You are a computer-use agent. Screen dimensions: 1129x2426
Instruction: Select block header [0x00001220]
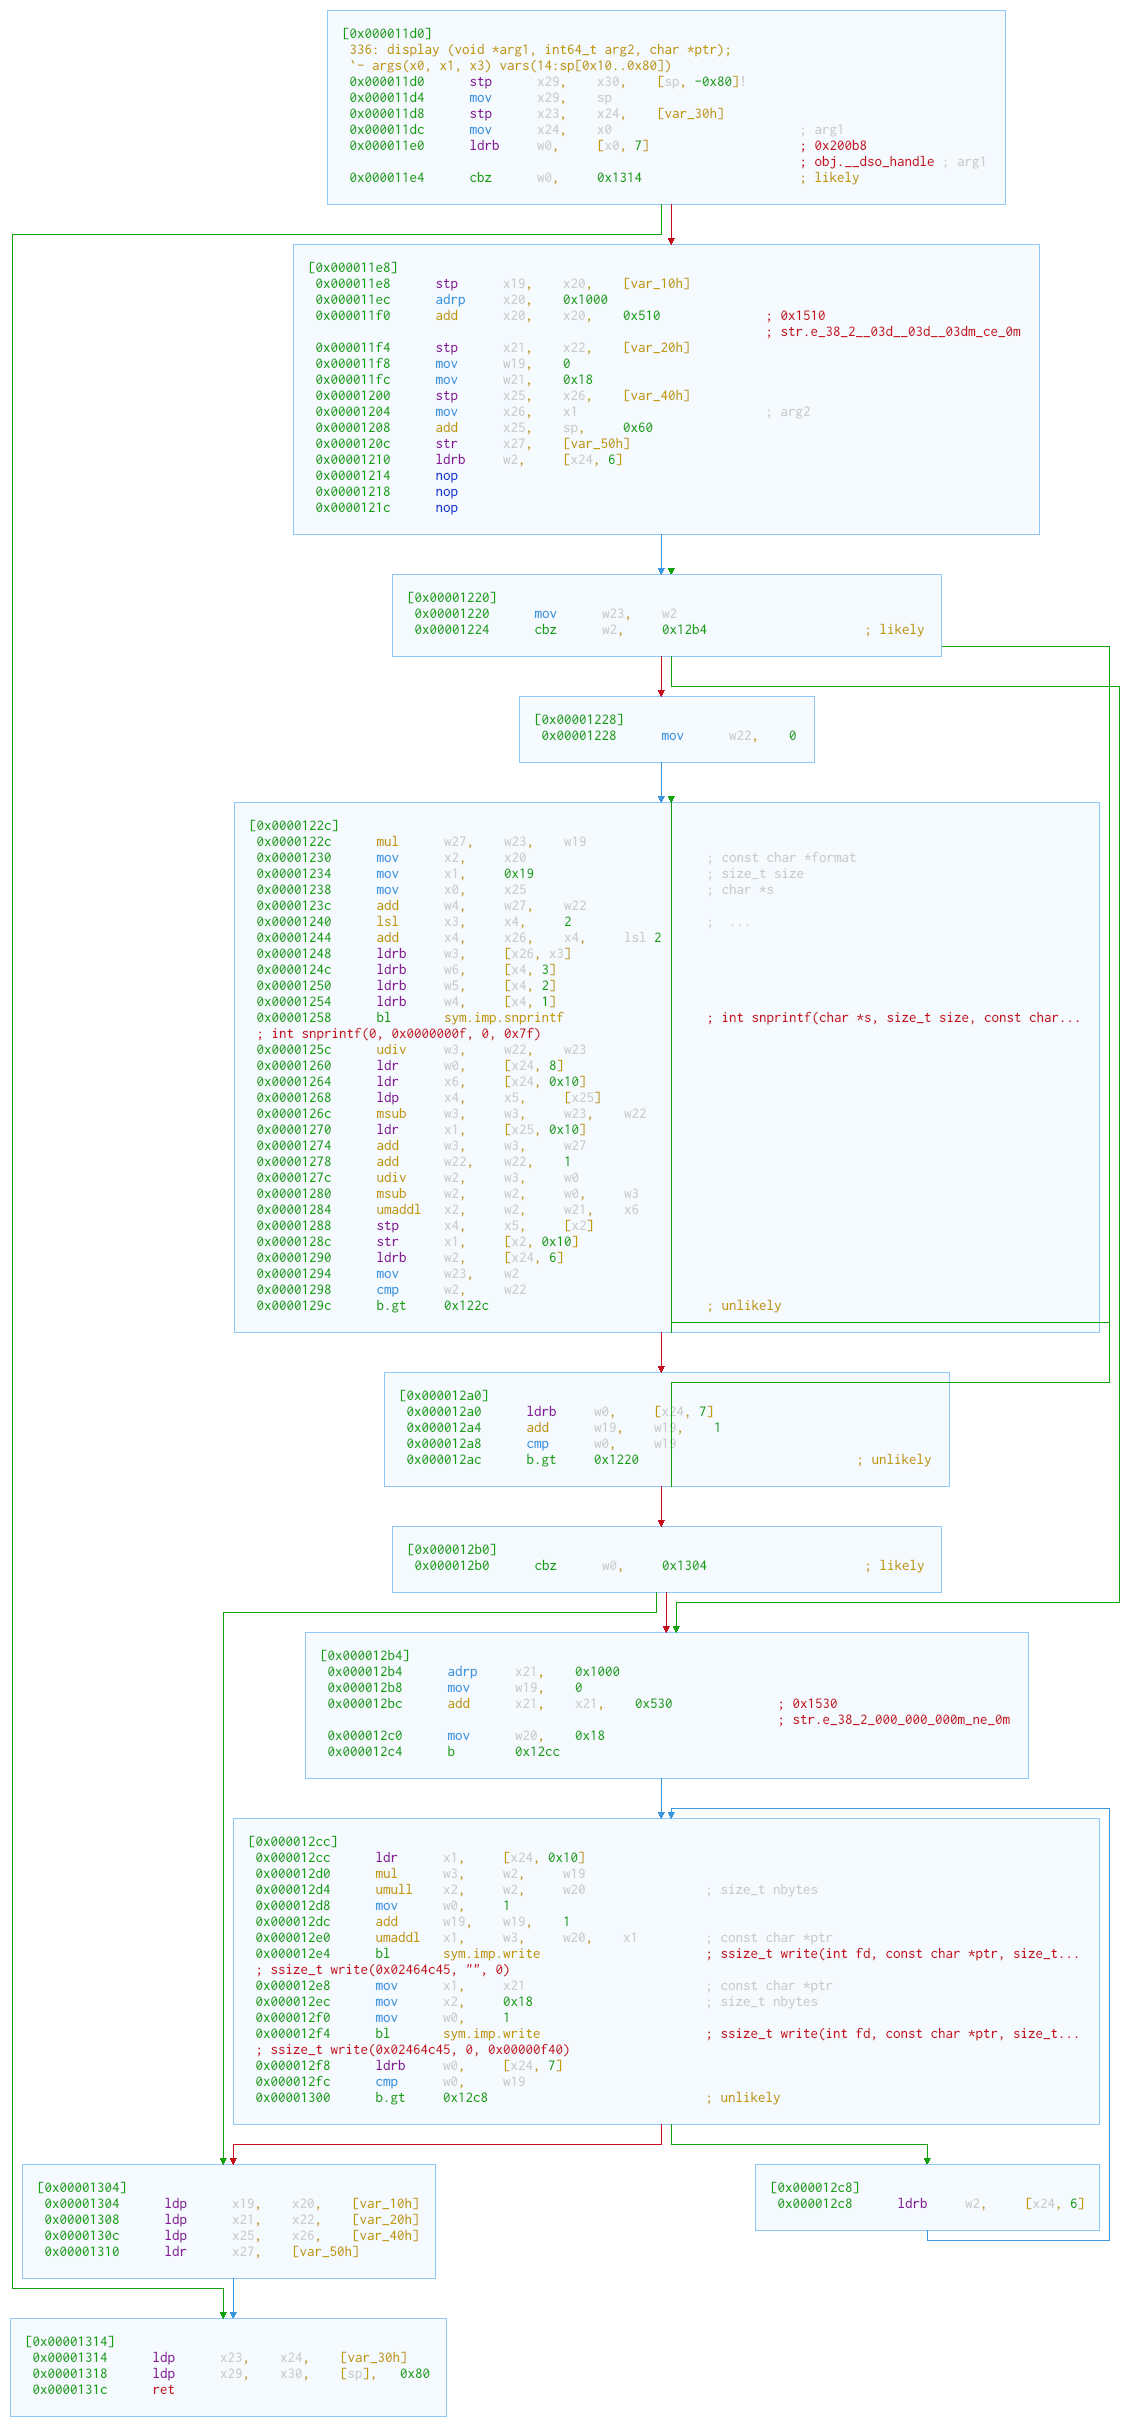point(452,597)
